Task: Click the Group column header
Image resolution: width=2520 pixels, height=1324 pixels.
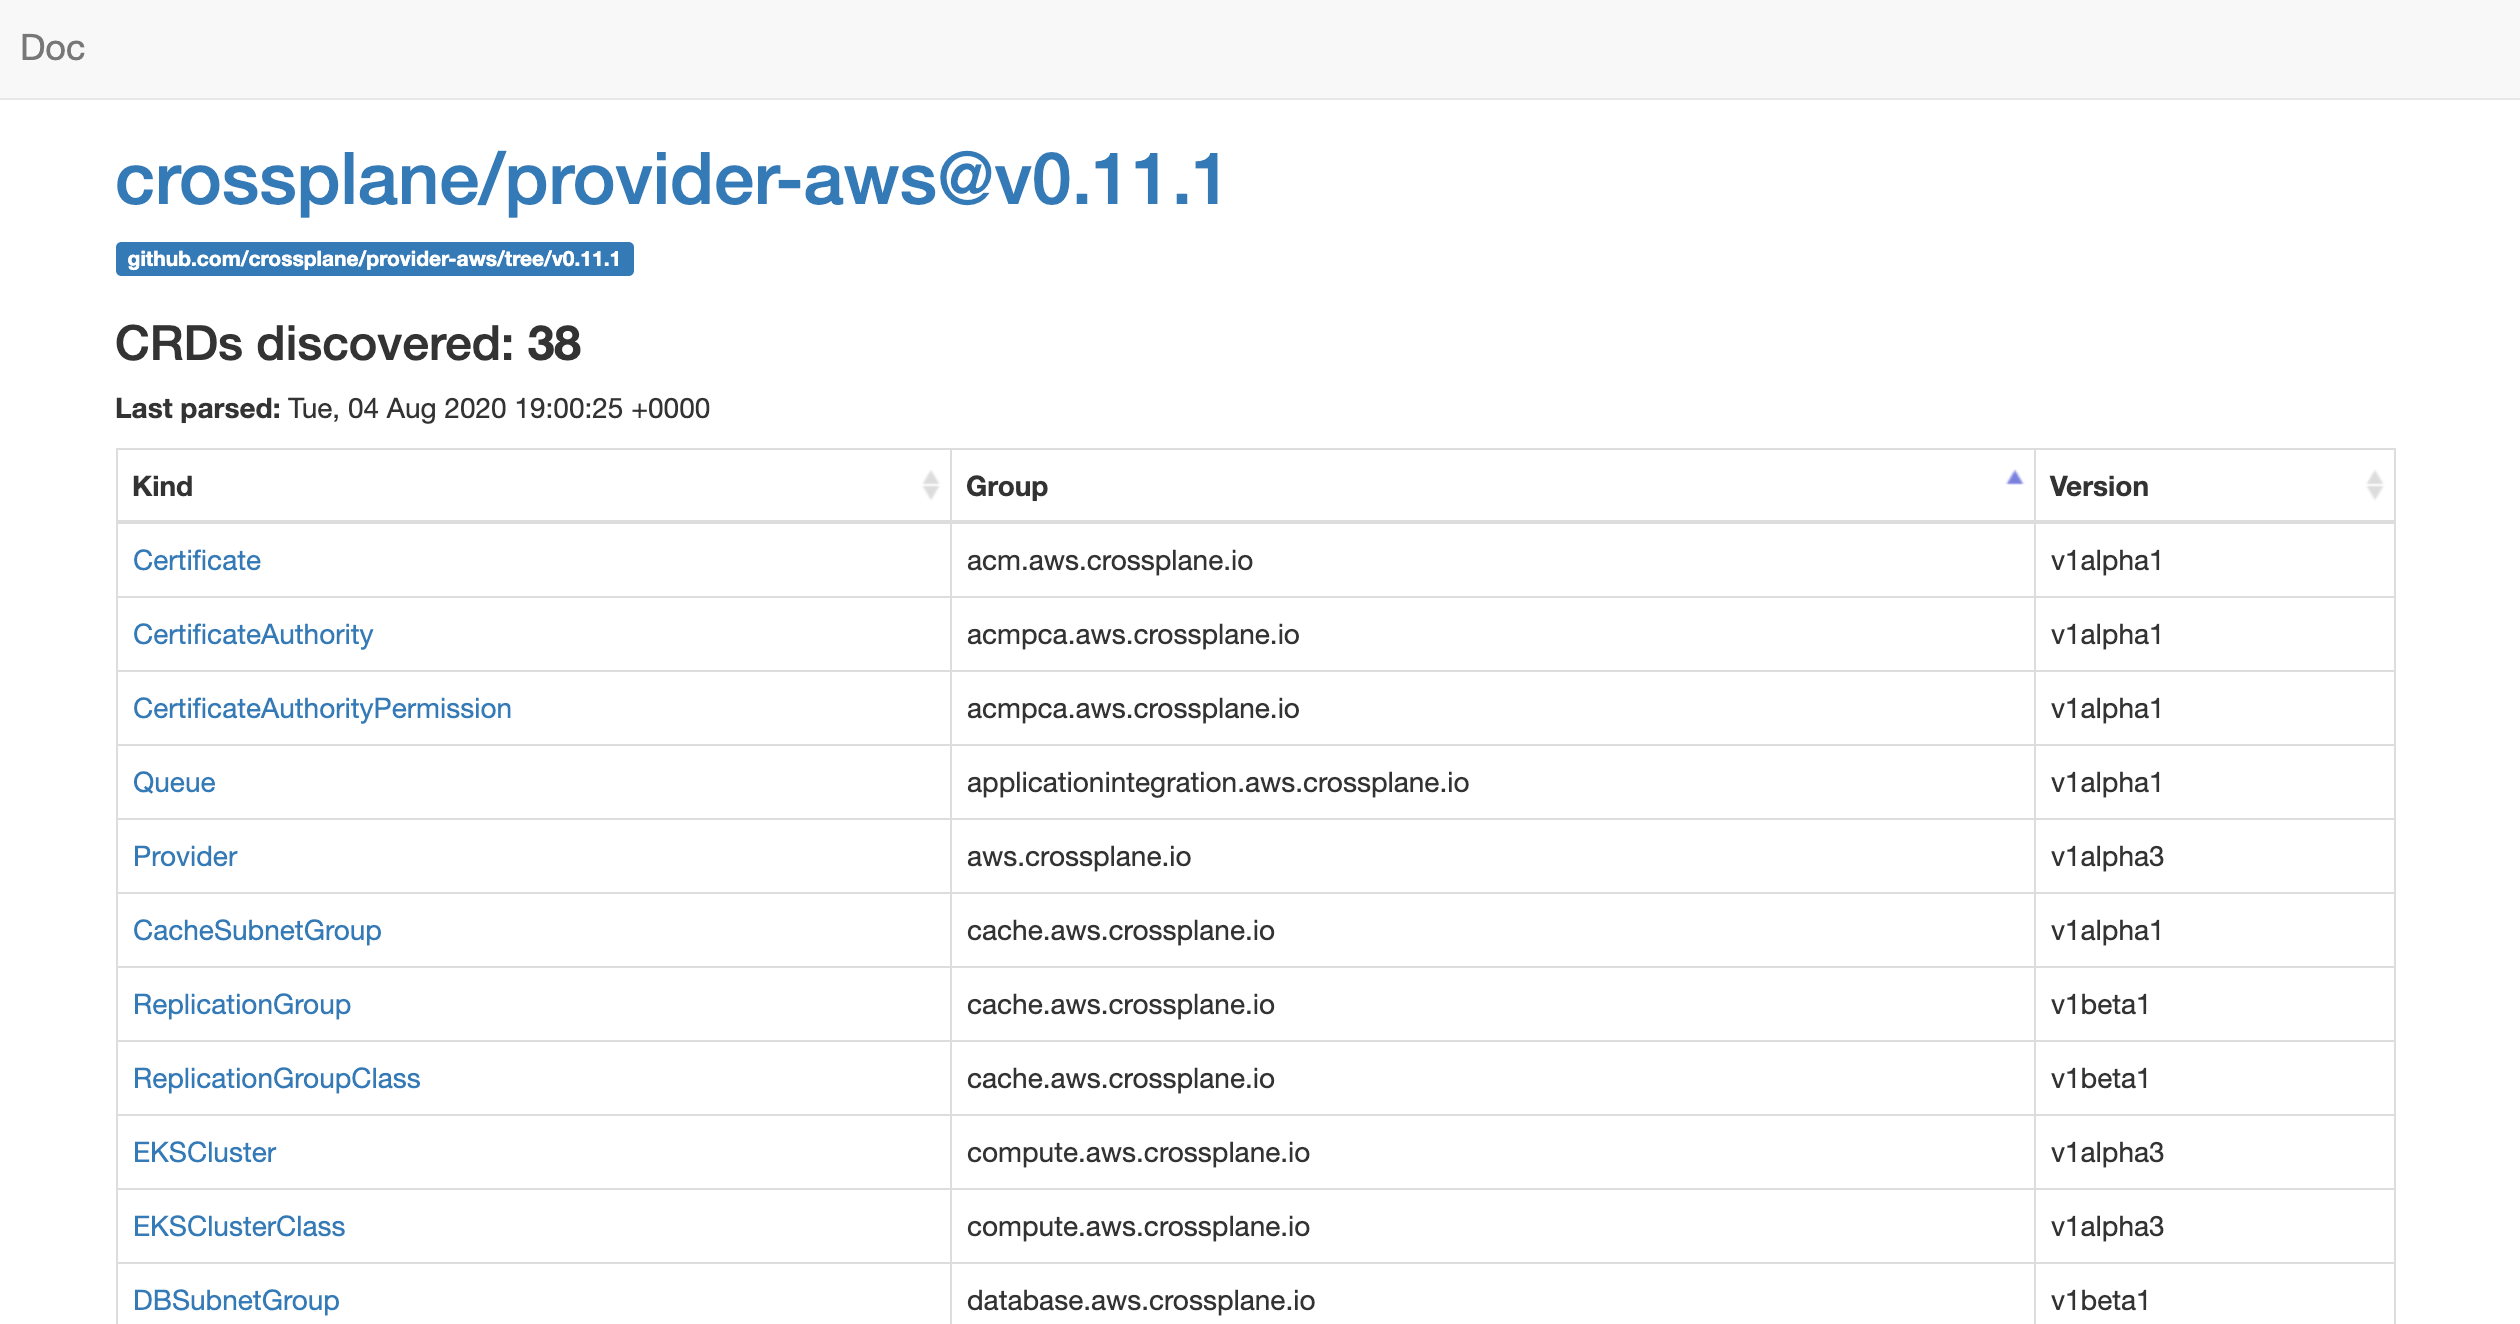Action: [1492, 486]
